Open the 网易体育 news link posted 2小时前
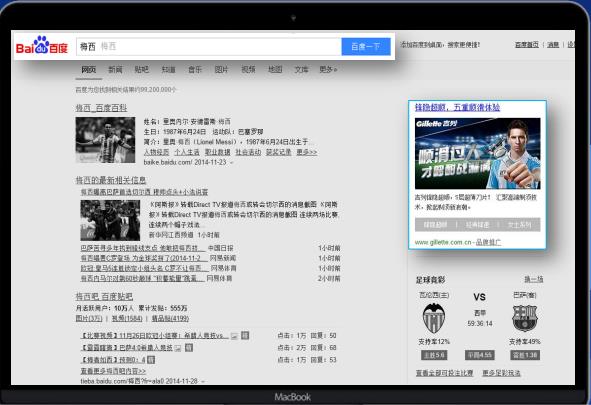This screenshot has width=591, height=405. (x=142, y=278)
